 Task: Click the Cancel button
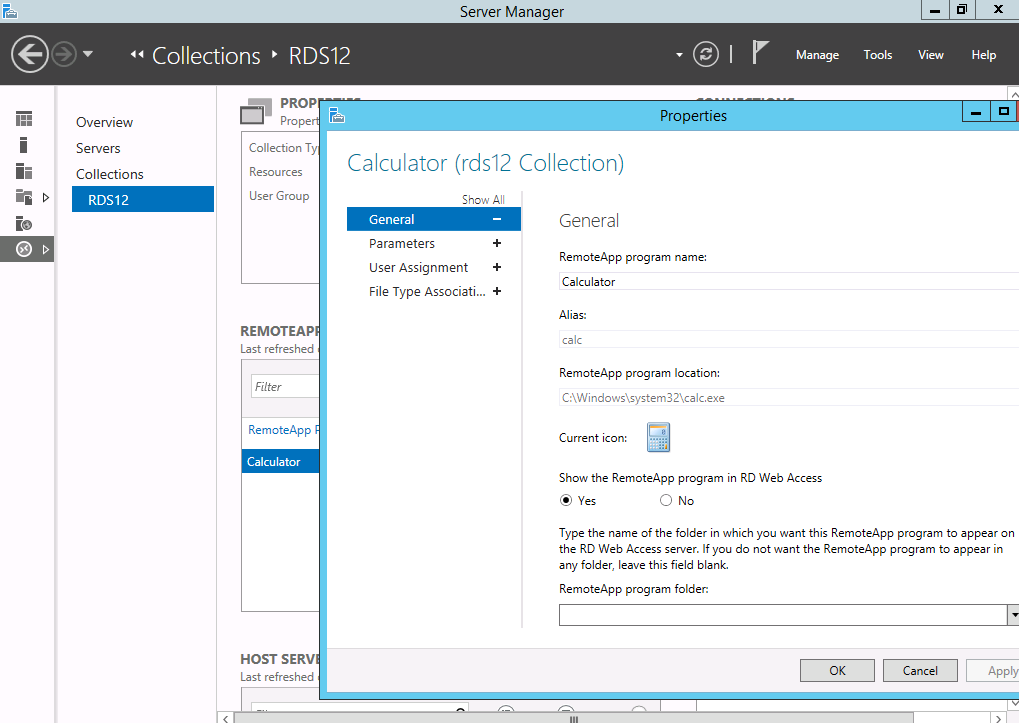point(920,670)
